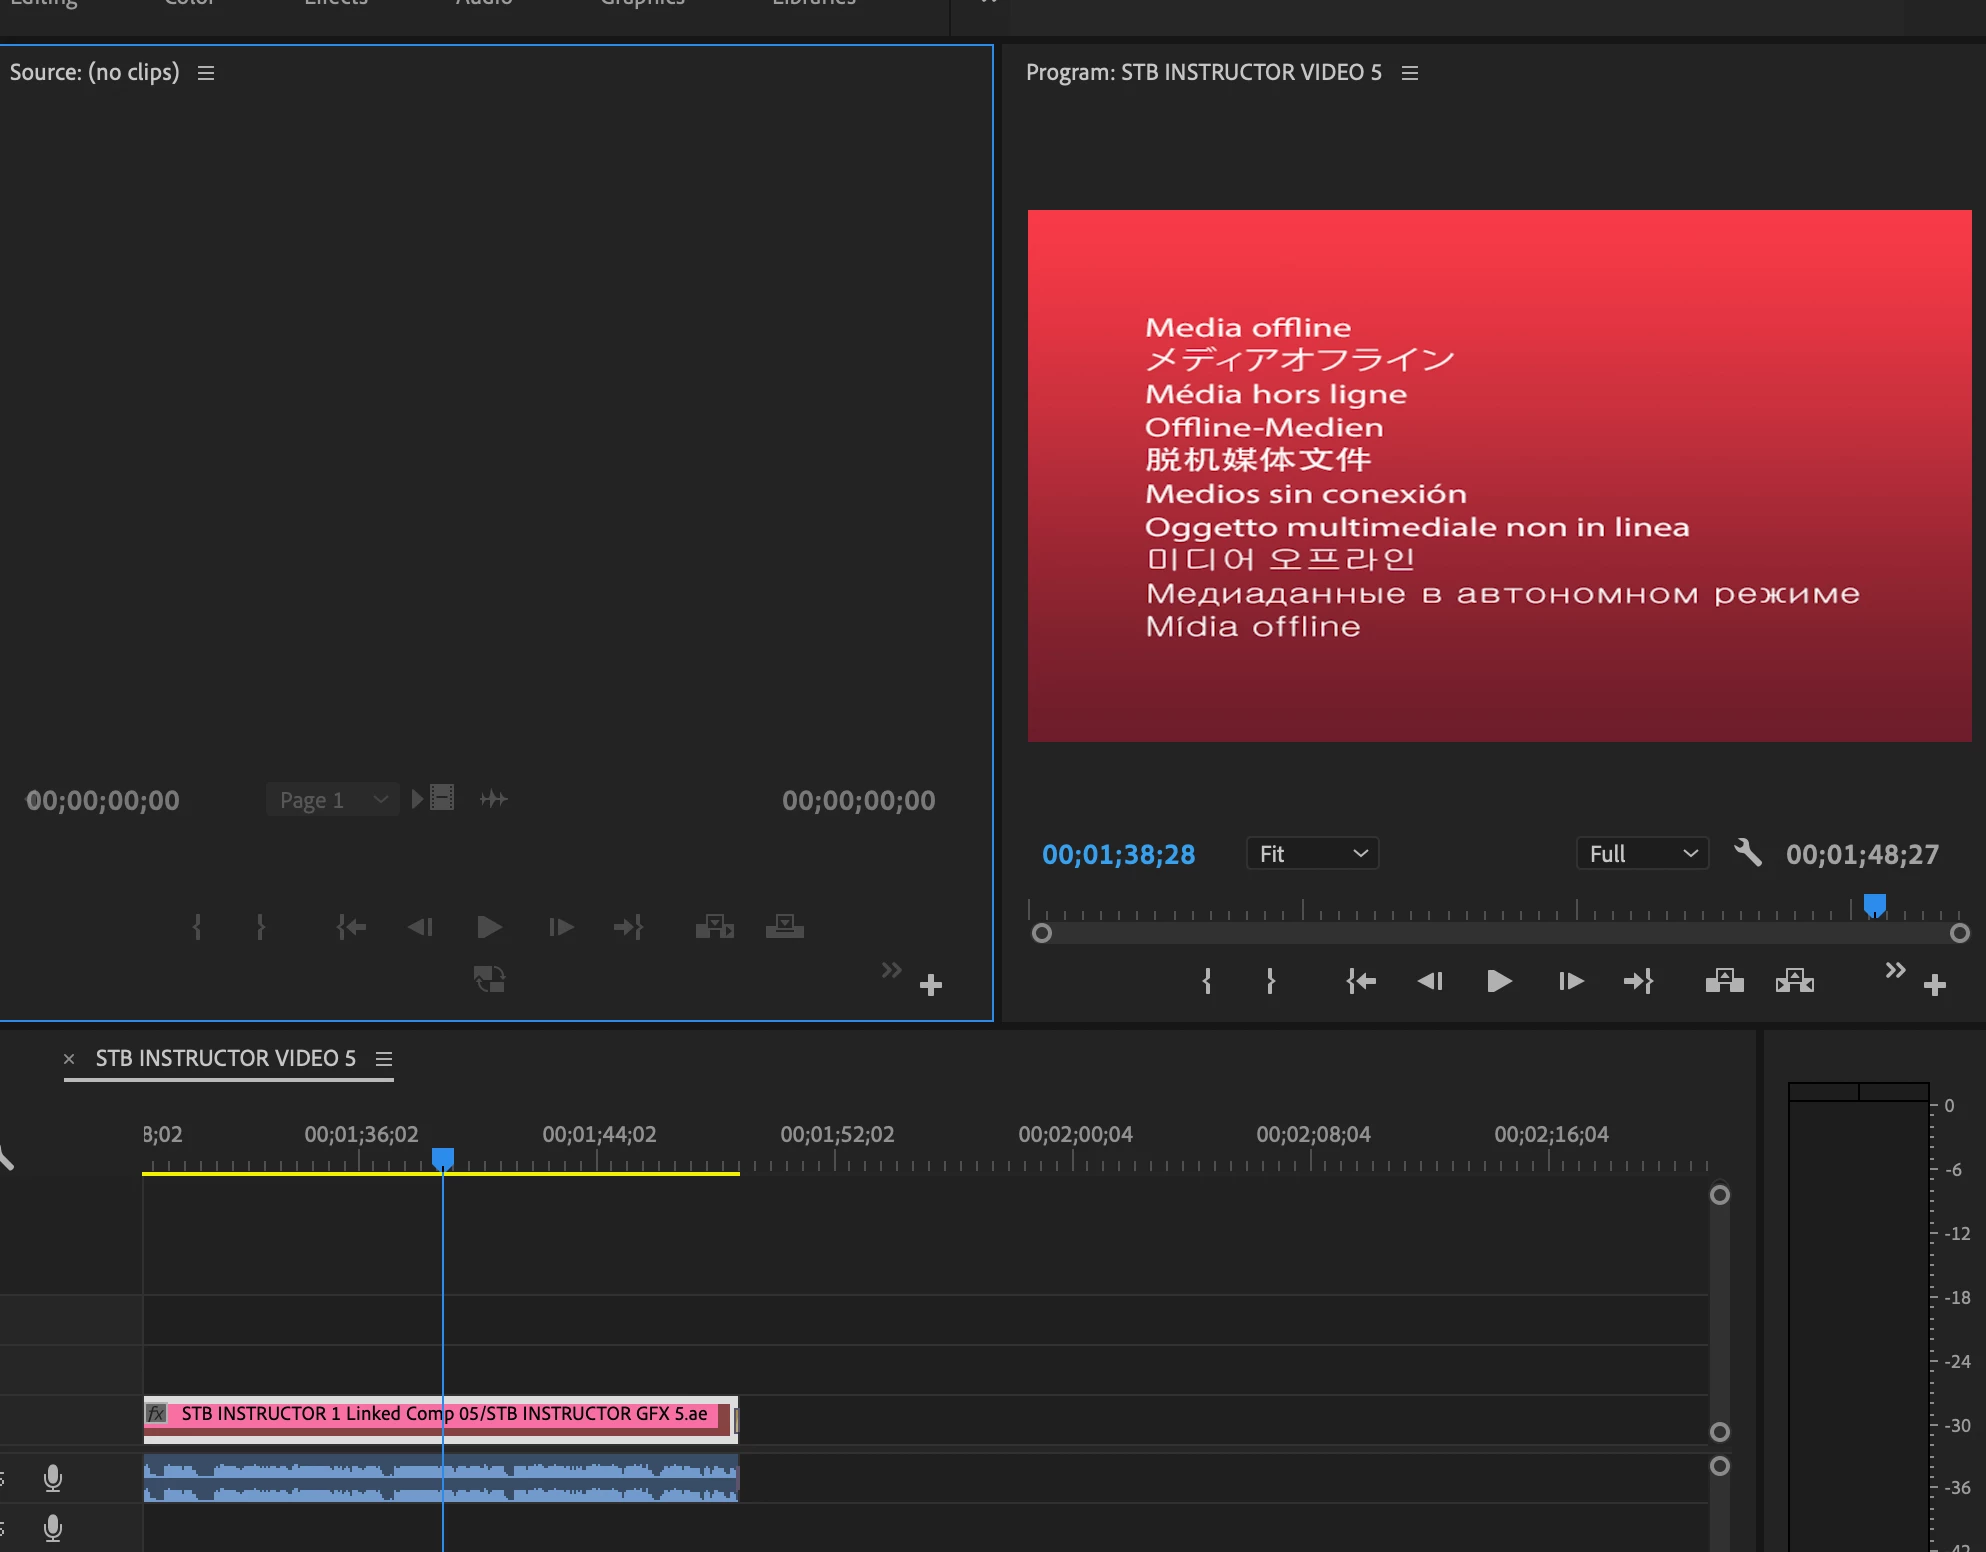Open the Fit zoom level dropdown

[1312, 854]
